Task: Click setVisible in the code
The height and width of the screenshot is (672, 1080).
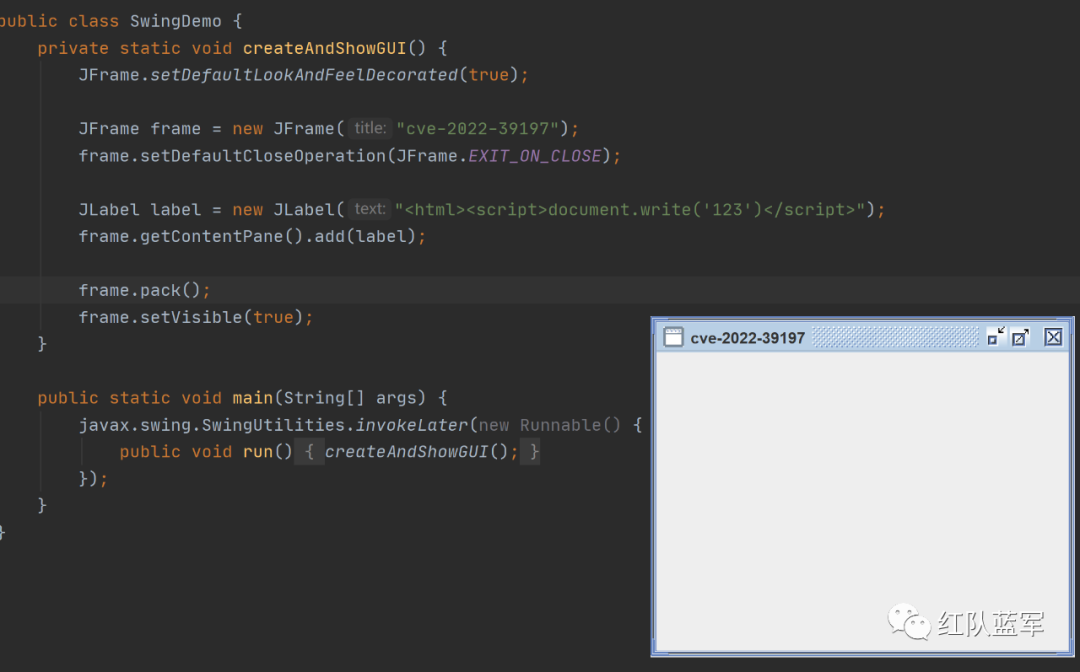Action: [x=191, y=317]
